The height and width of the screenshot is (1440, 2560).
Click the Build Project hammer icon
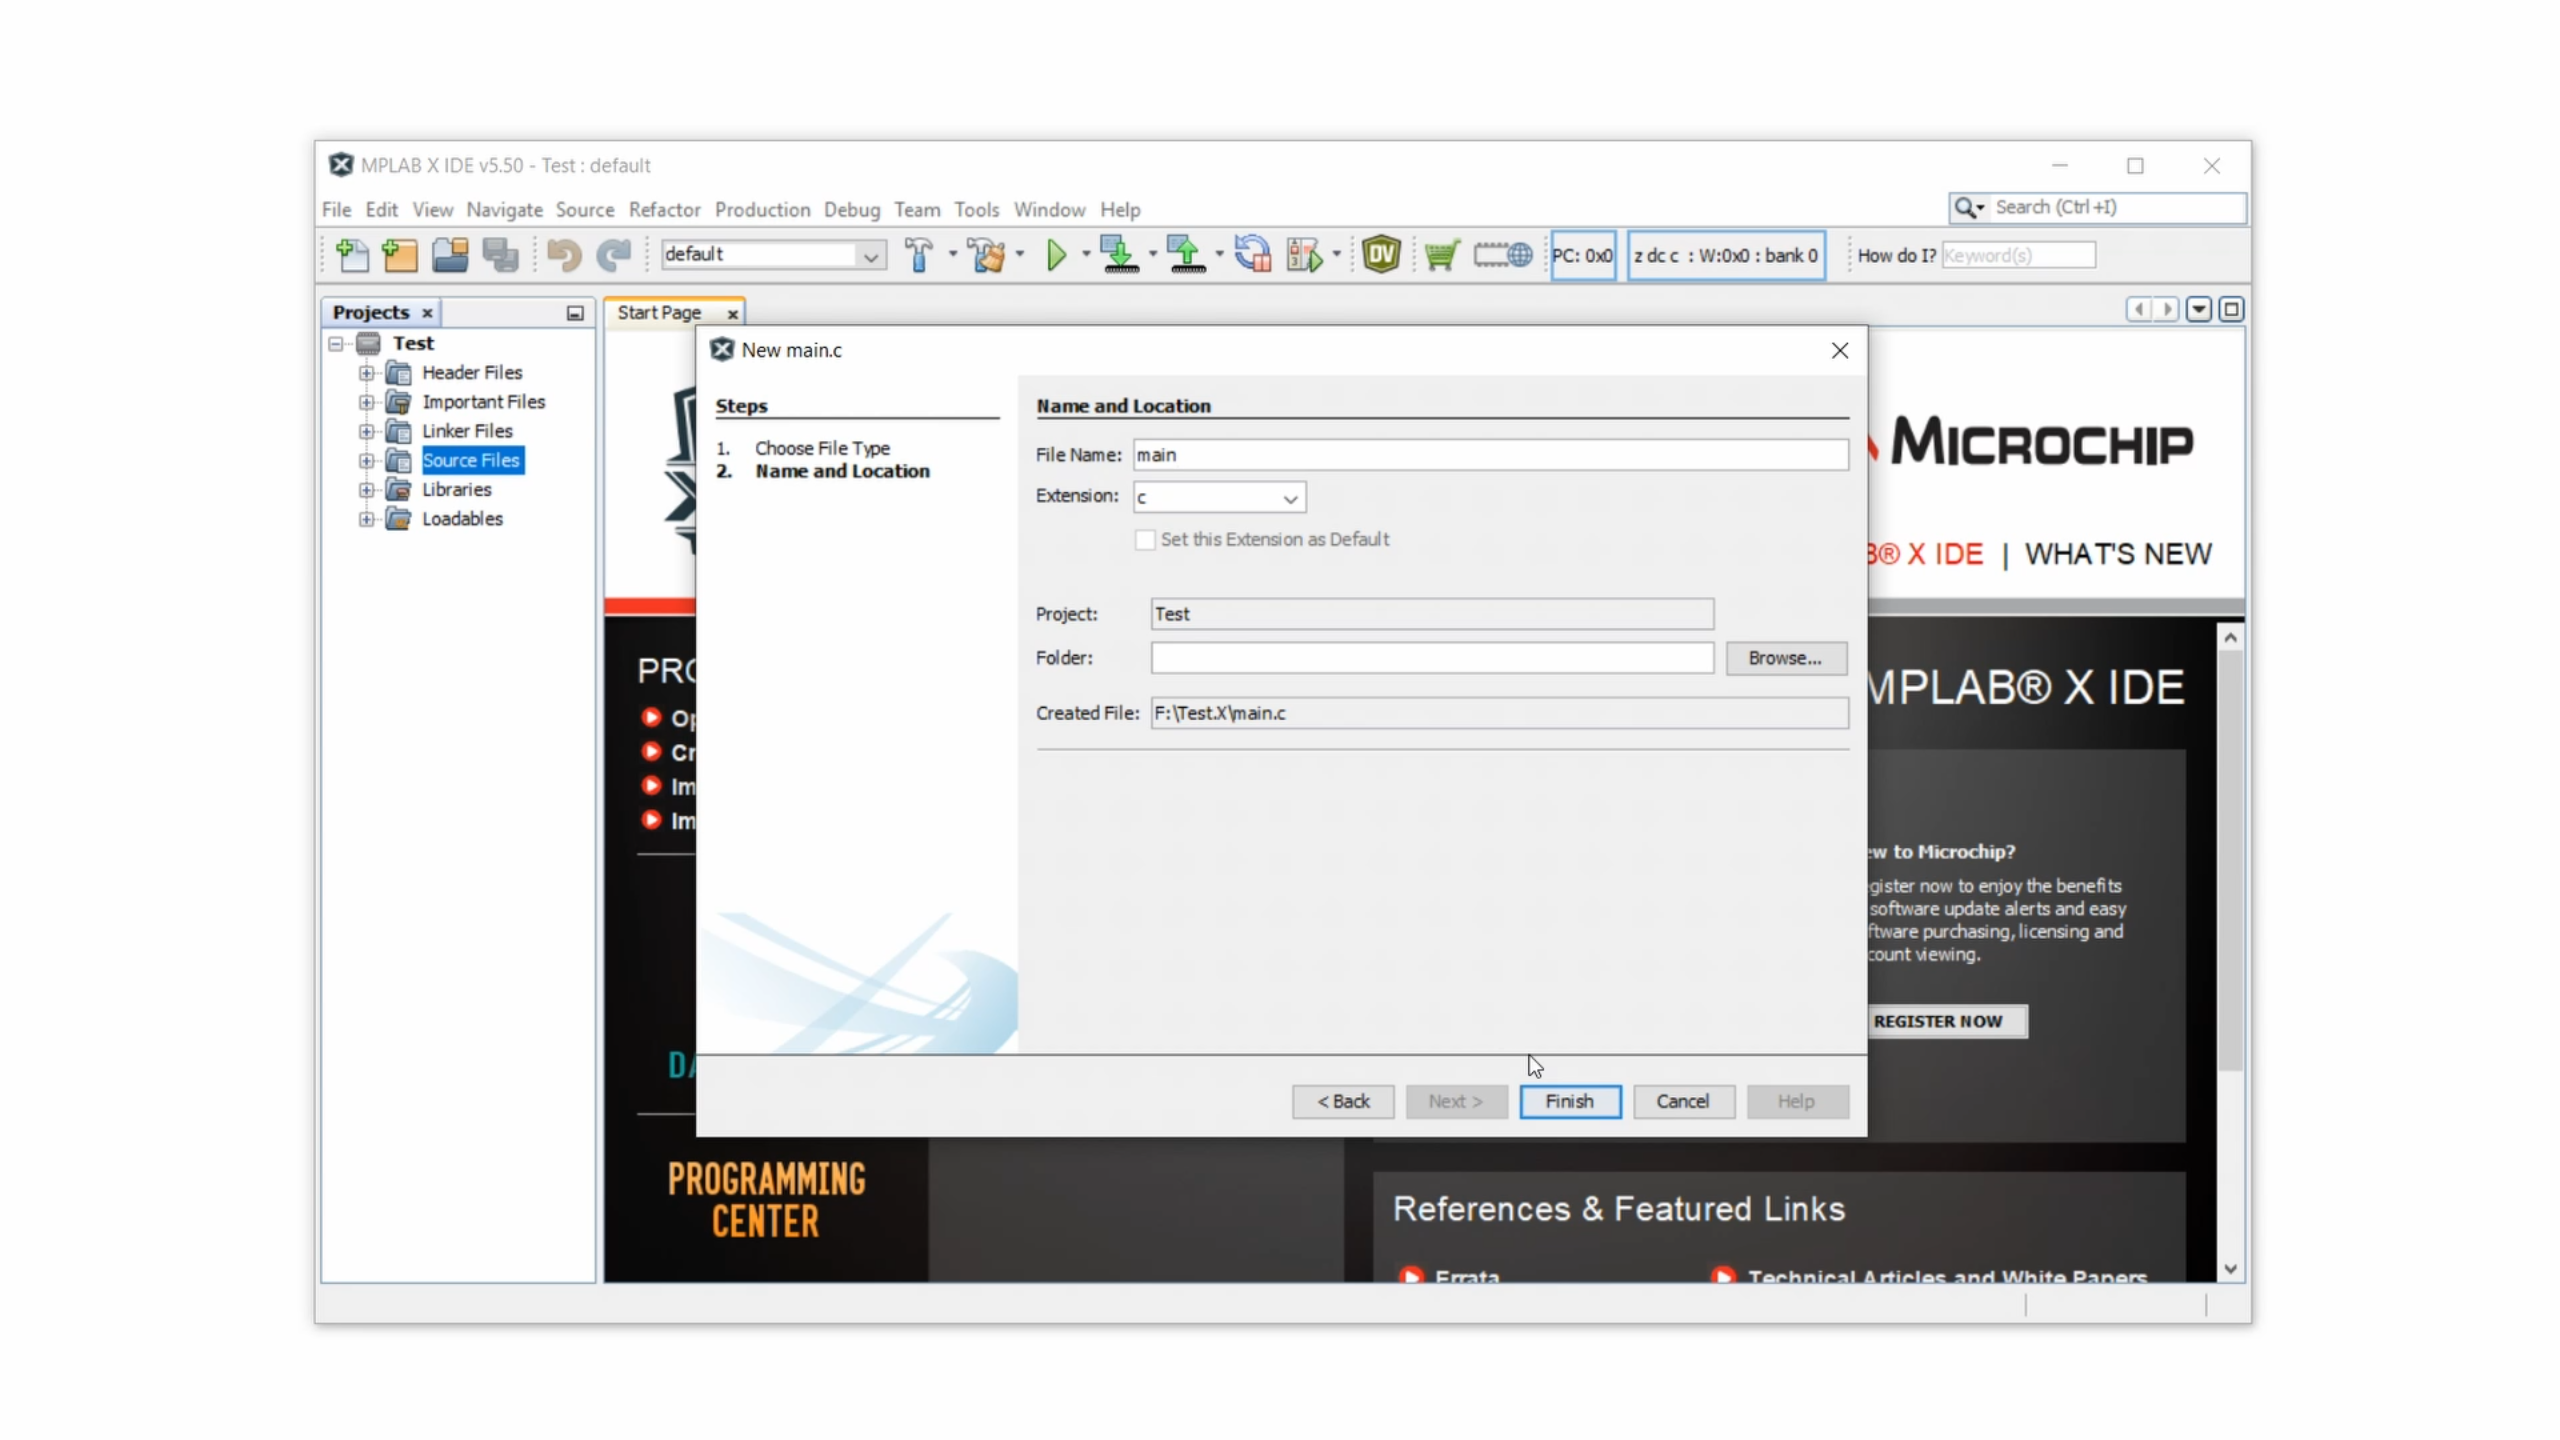(x=918, y=255)
